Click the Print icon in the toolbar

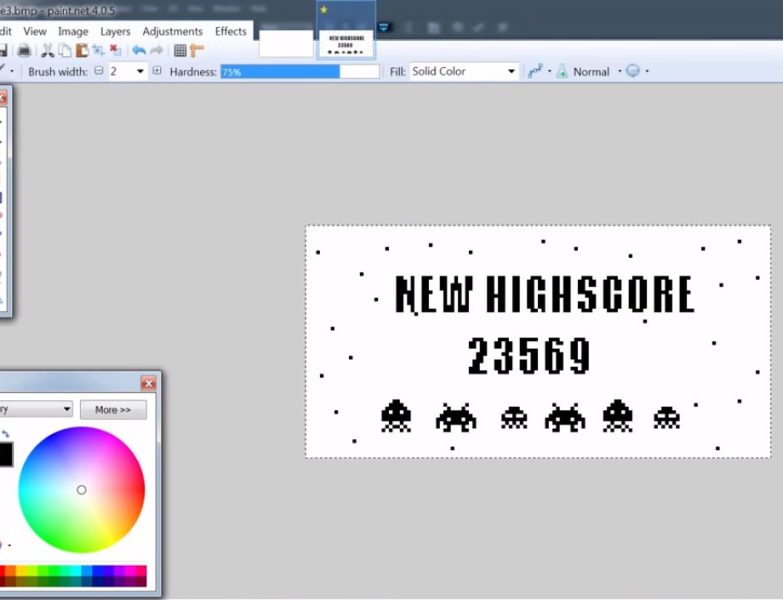coord(23,50)
